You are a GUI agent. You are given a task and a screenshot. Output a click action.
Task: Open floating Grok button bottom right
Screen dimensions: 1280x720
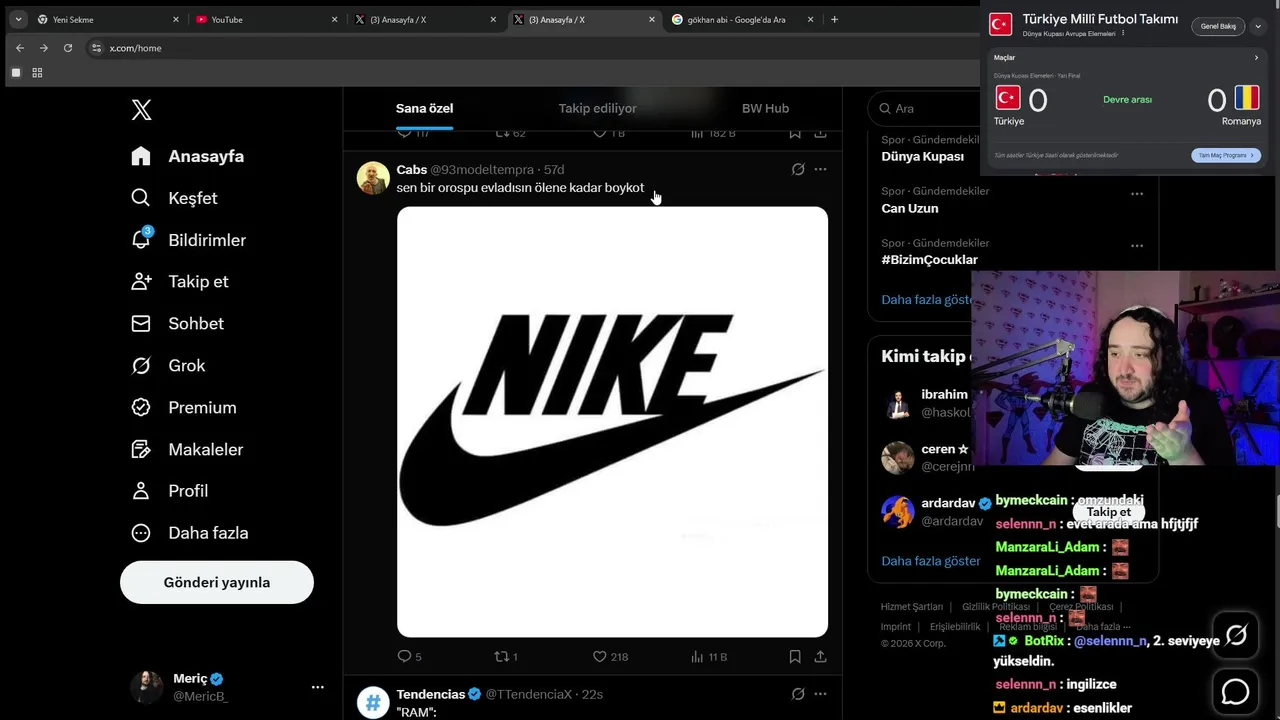coord(1236,636)
